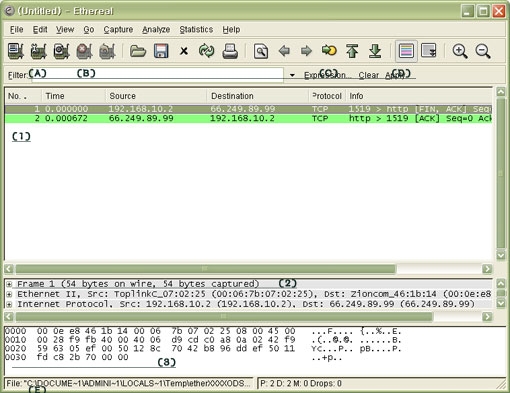Open the Analyze menu

click(156, 30)
